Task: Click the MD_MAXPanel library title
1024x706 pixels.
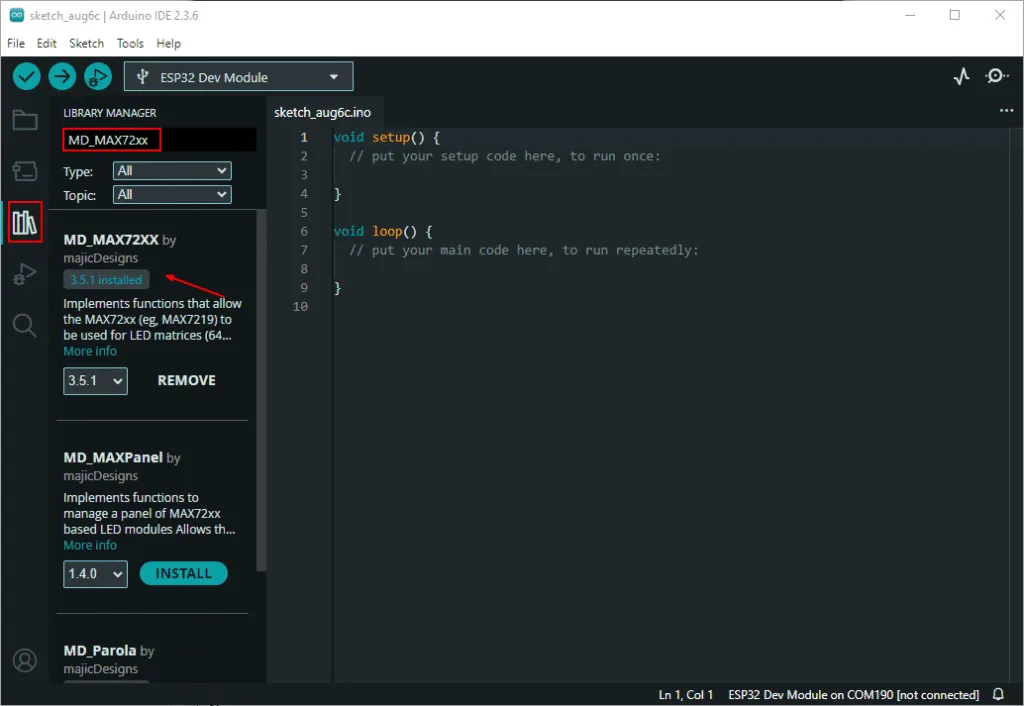Action: click(113, 458)
